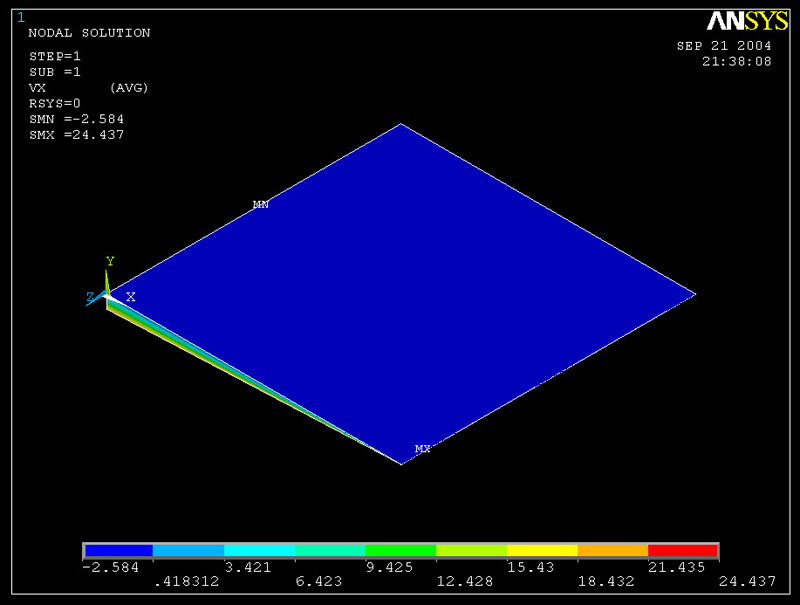Pick the bright green legend swatch
The width and height of the screenshot is (800, 605).
(401, 550)
